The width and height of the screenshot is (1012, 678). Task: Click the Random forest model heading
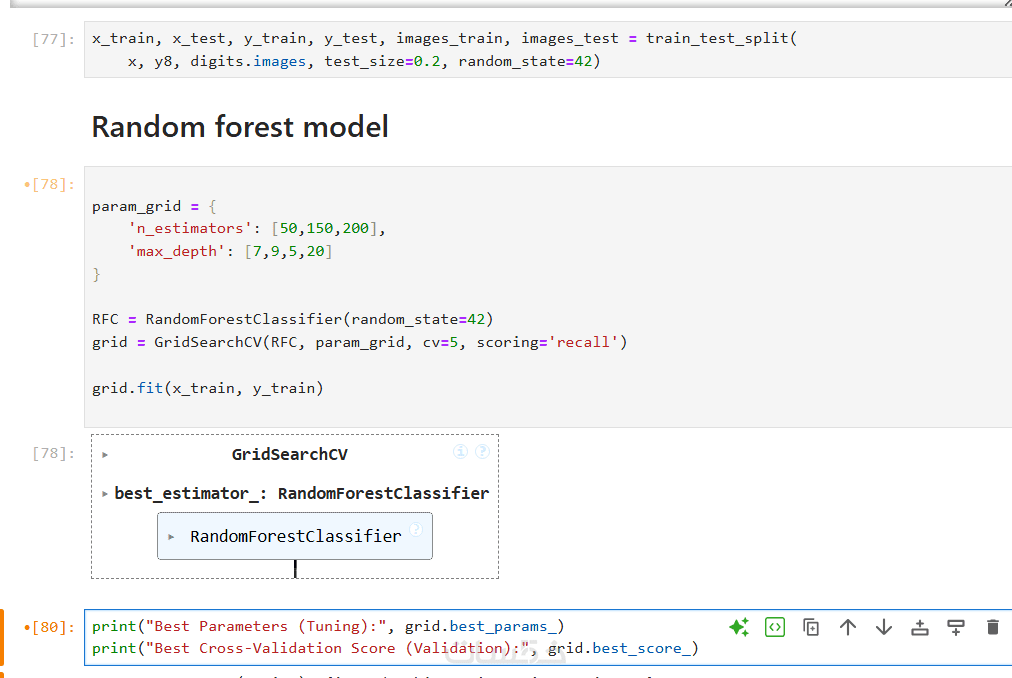tap(240, 127)
